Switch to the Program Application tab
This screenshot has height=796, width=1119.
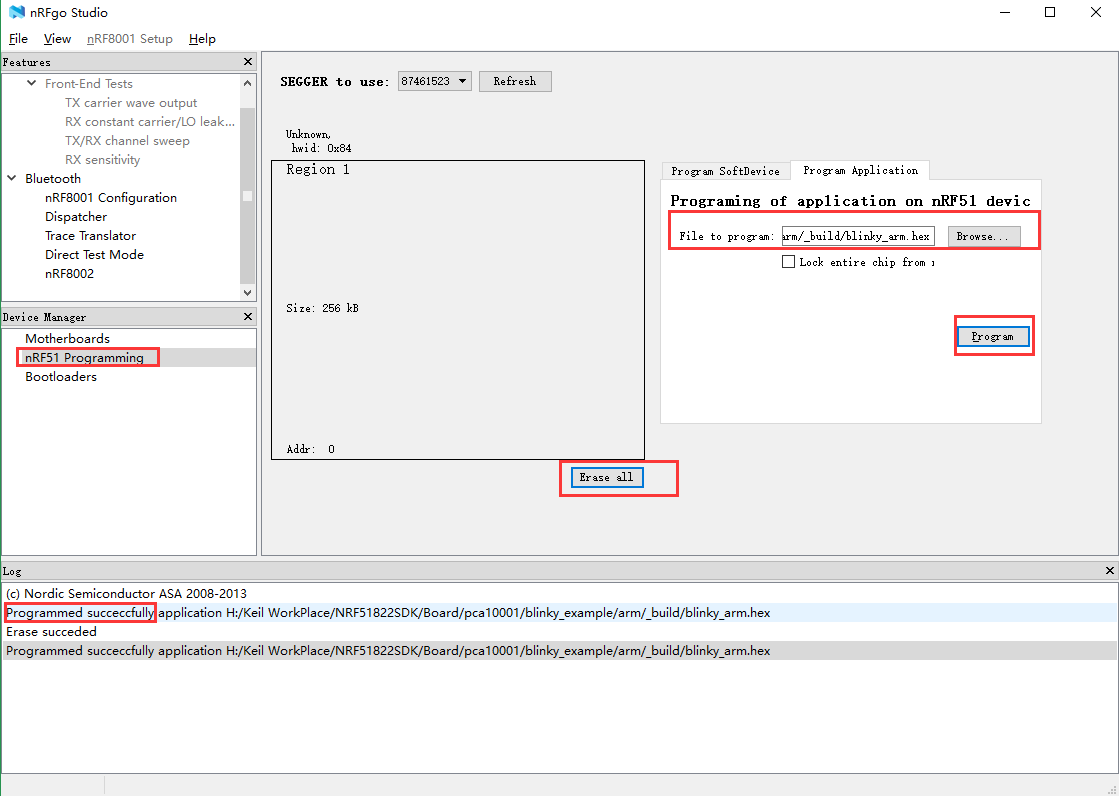[860, 170]
